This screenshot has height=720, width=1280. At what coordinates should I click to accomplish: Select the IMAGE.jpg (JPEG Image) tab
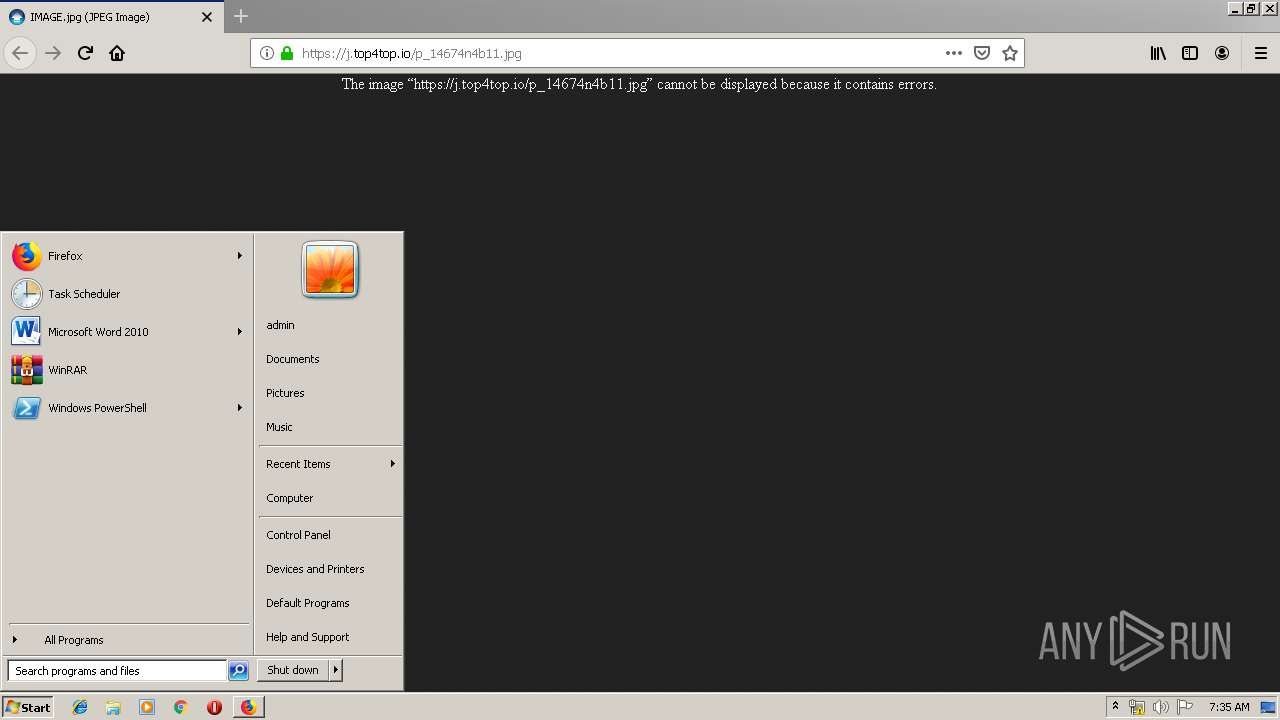(x=110, y=17)
